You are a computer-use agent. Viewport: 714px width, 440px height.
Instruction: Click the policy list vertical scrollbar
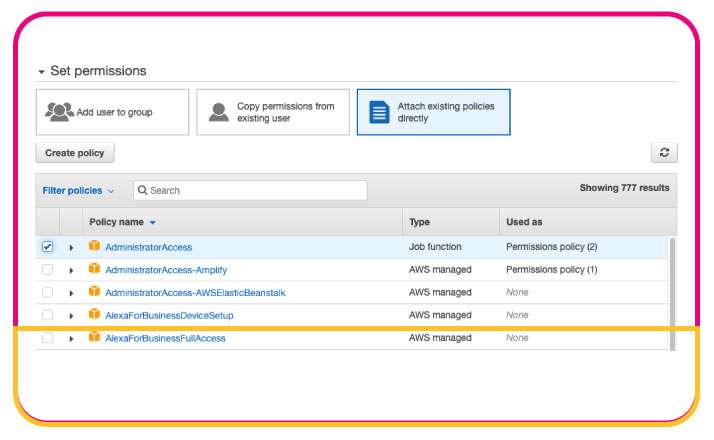[672, 290]
